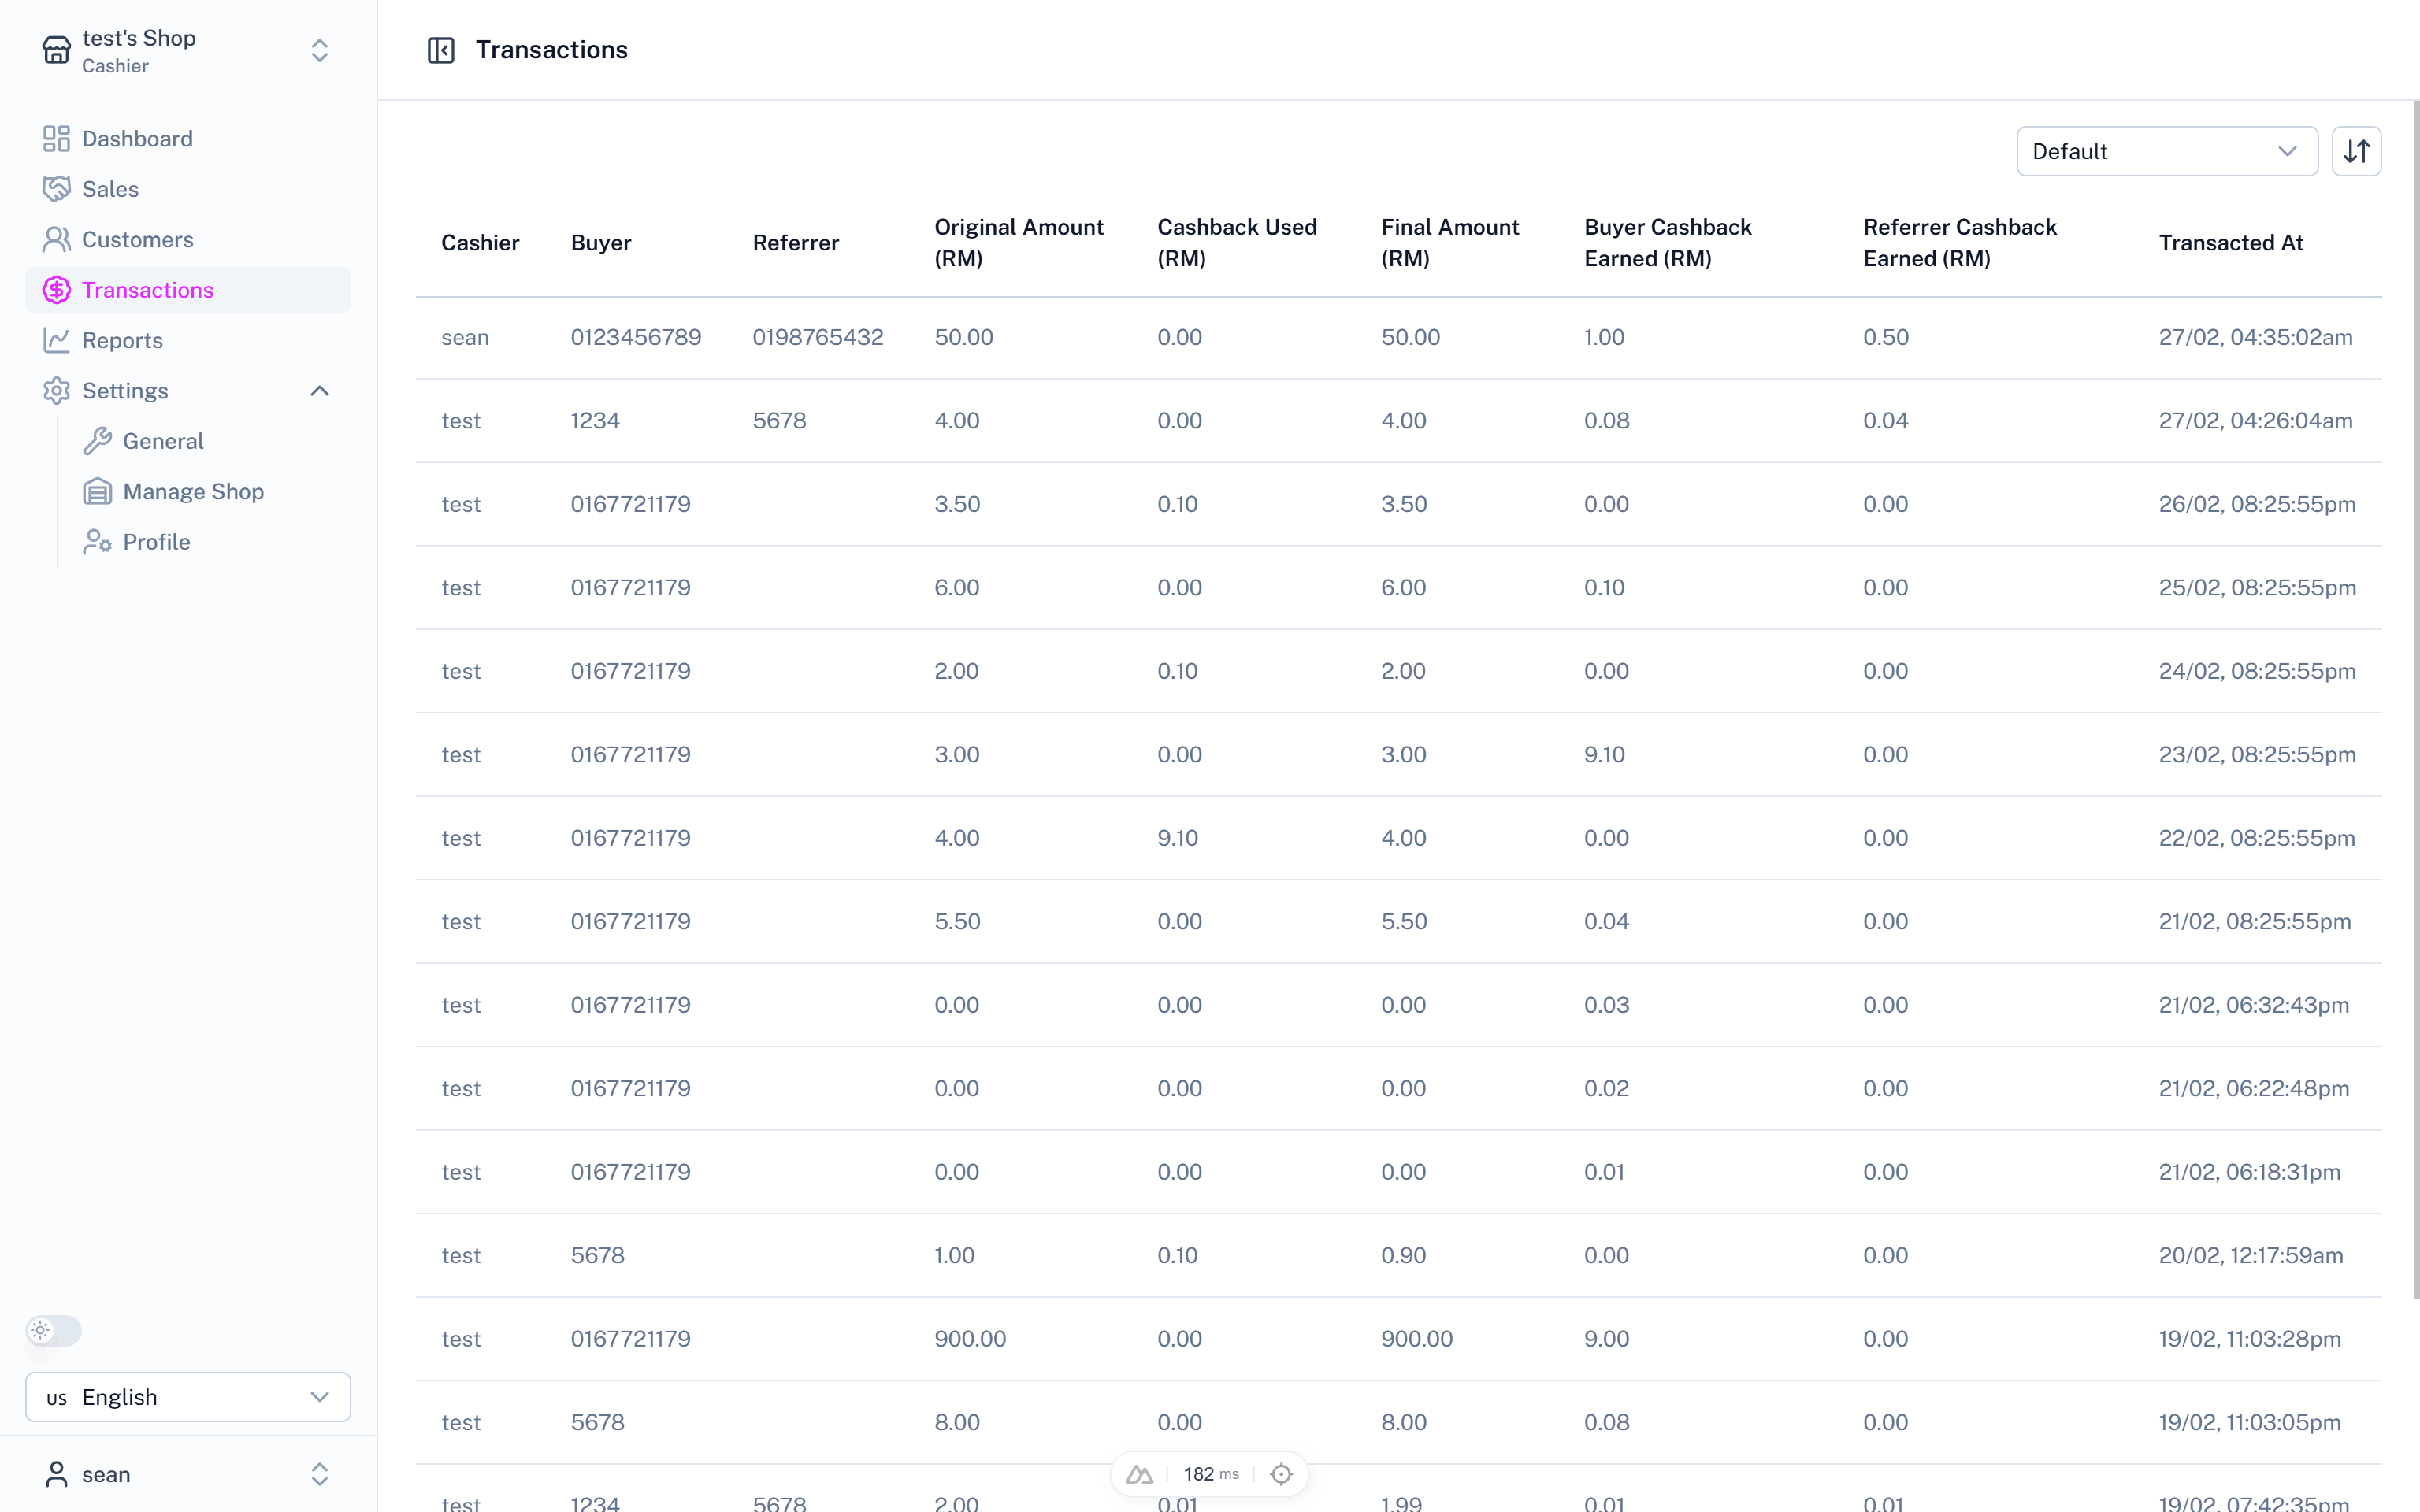Click Referrer Cashback Earned column header

pyautogui.click(x=1960, y=243)
